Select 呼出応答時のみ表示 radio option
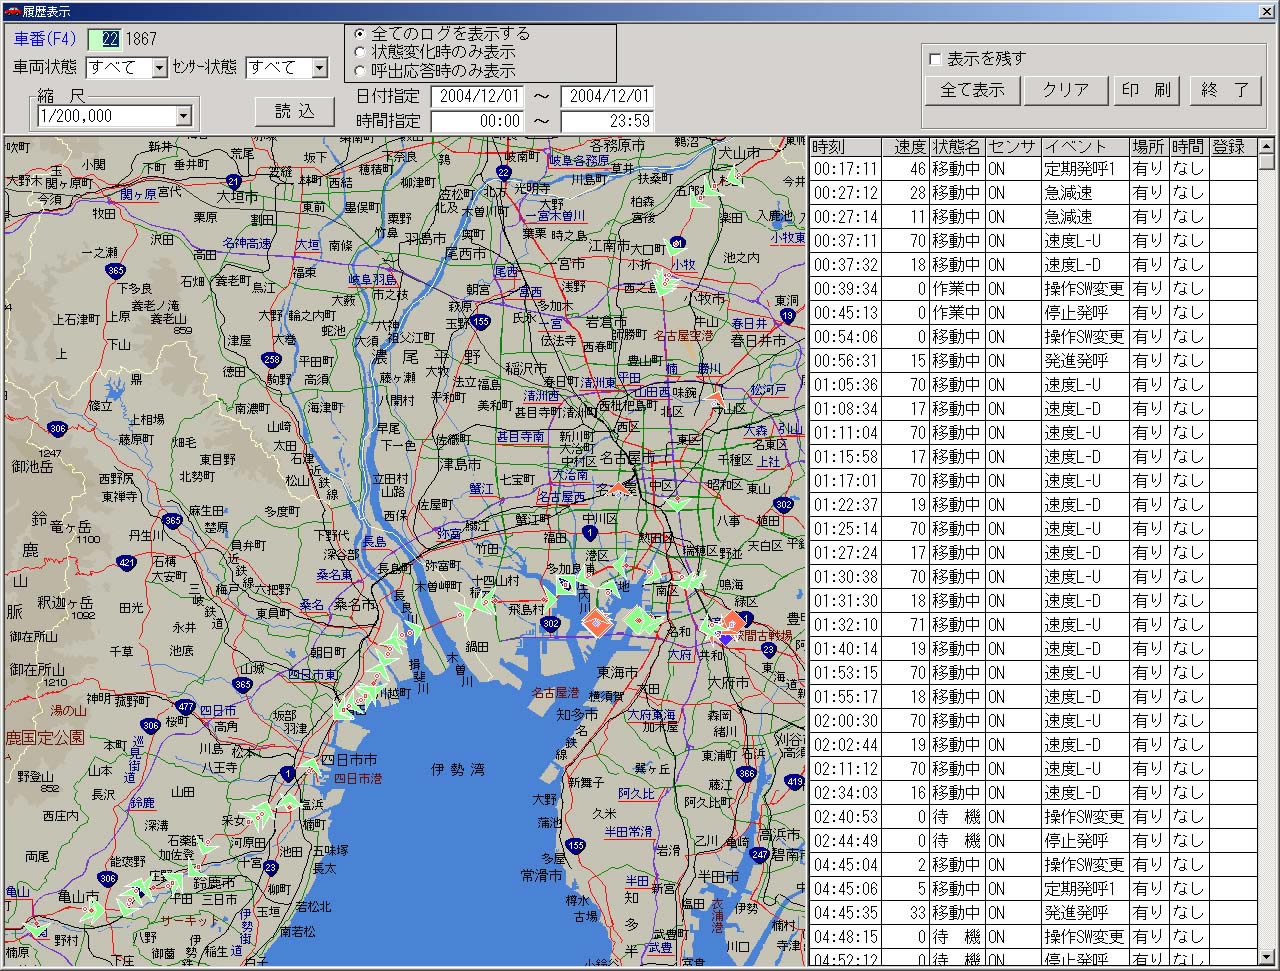This screenshot has width=1280, height=971. 360,71
